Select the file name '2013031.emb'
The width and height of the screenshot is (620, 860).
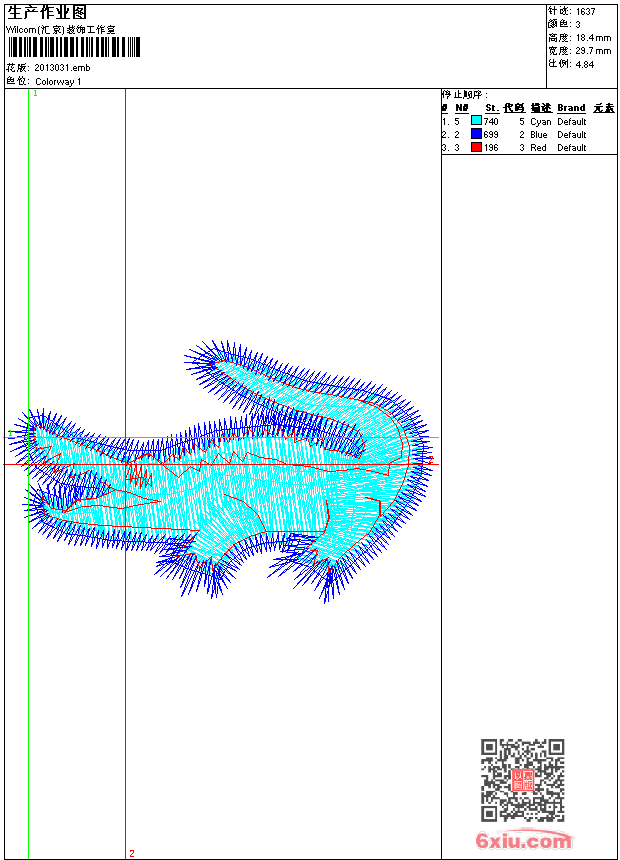pyautogui.click(x=62, y=68)
